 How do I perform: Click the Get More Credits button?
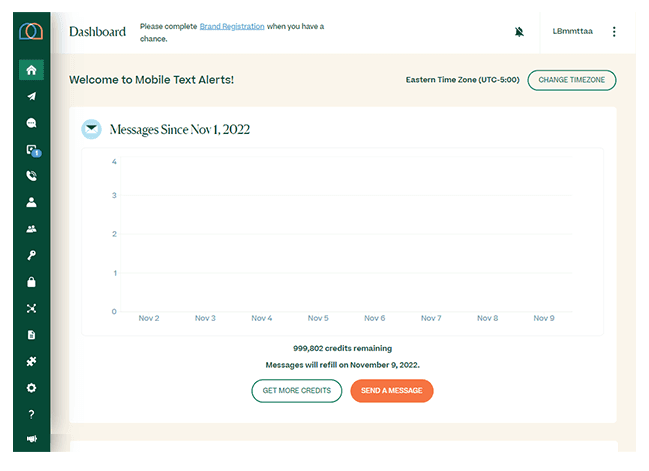click(296, 391)
